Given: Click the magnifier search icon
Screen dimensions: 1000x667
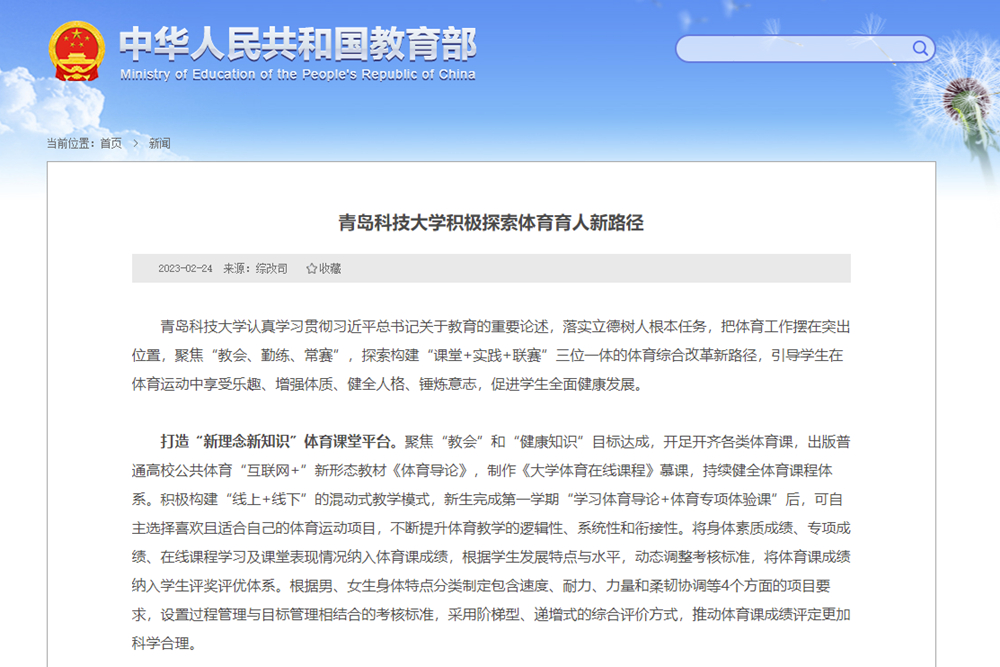Looking at the screenshot, I should point(920,48).
